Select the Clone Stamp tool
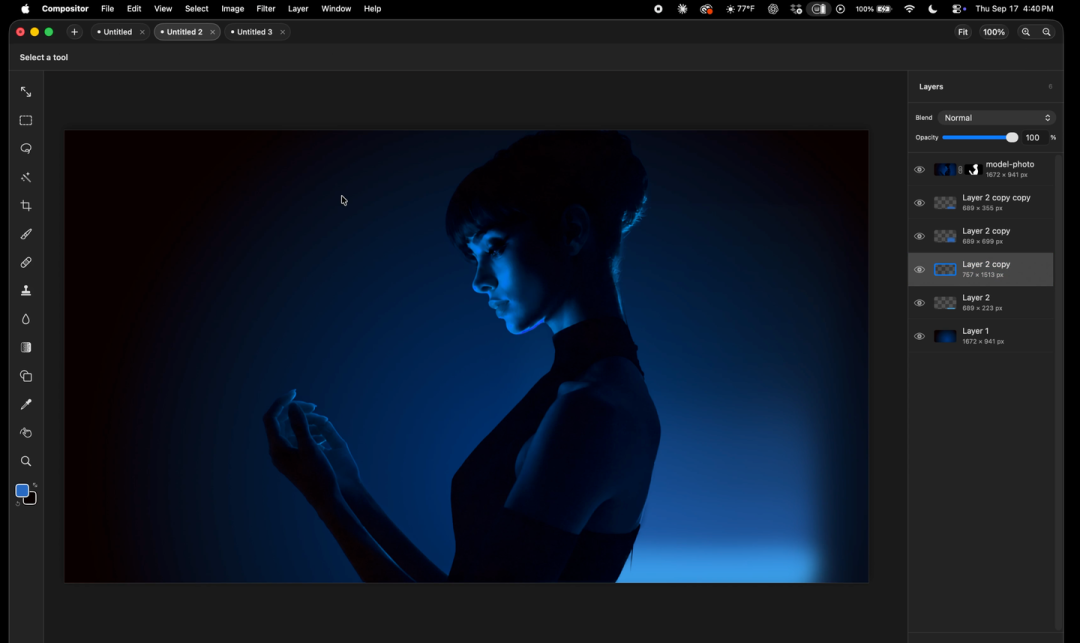Screen dimensions: 1080x643 pos(25,291)
